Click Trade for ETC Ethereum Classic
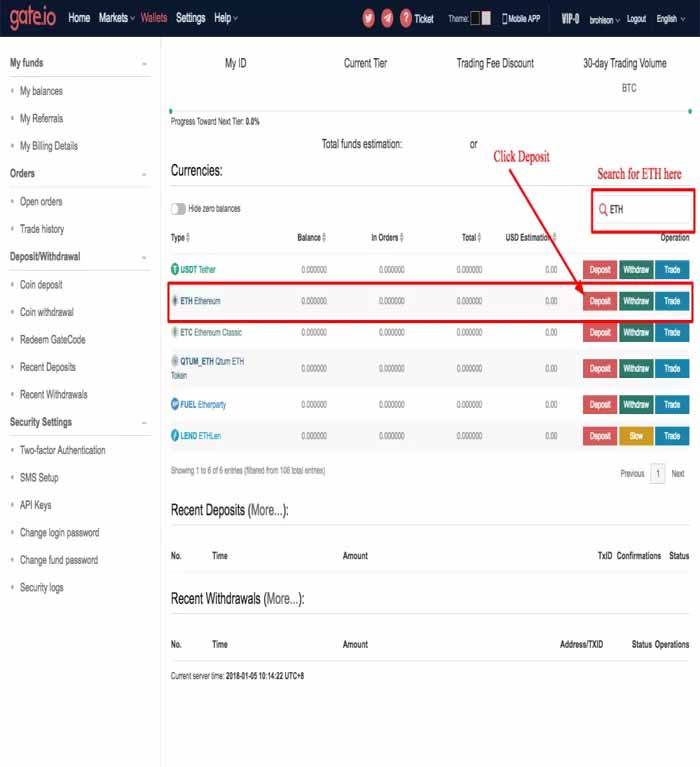Viewport: 700px width, 767px height. [672, 332]
